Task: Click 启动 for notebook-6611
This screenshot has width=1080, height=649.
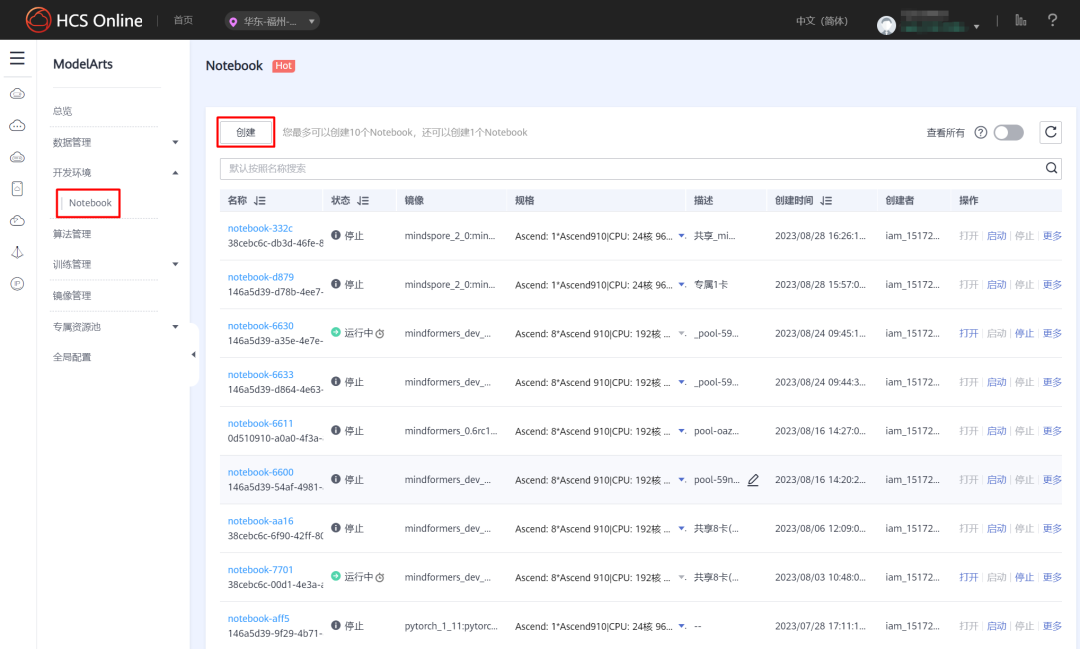Action: (996, 431)
